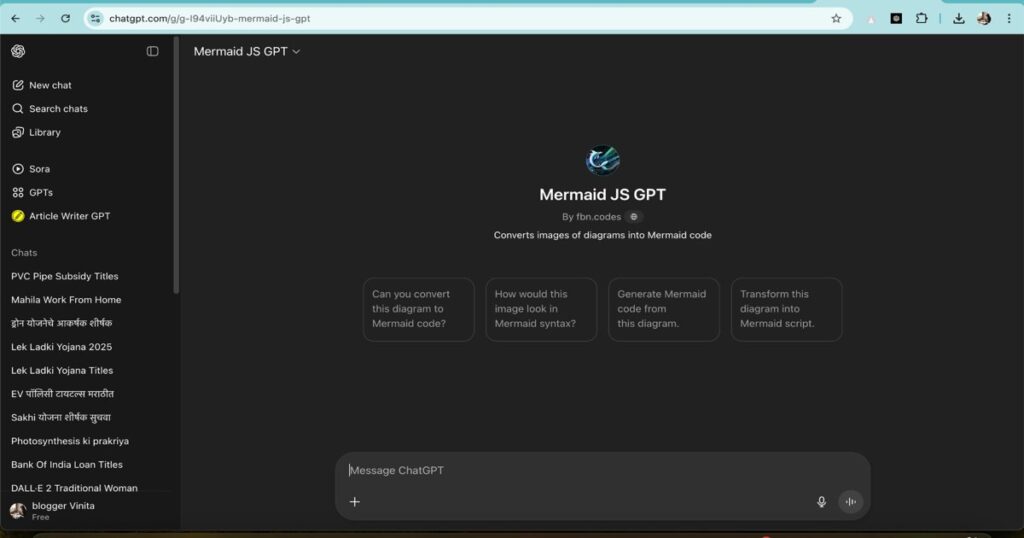This screenshot has height=538, width=1024.
Task: Open the browser extensions puzzle icon
Action: tap(921, 18)
